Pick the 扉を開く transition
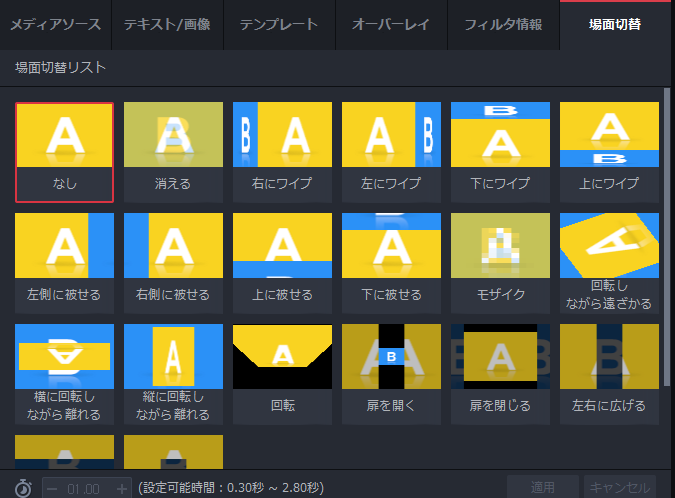 tap(391, 374)
